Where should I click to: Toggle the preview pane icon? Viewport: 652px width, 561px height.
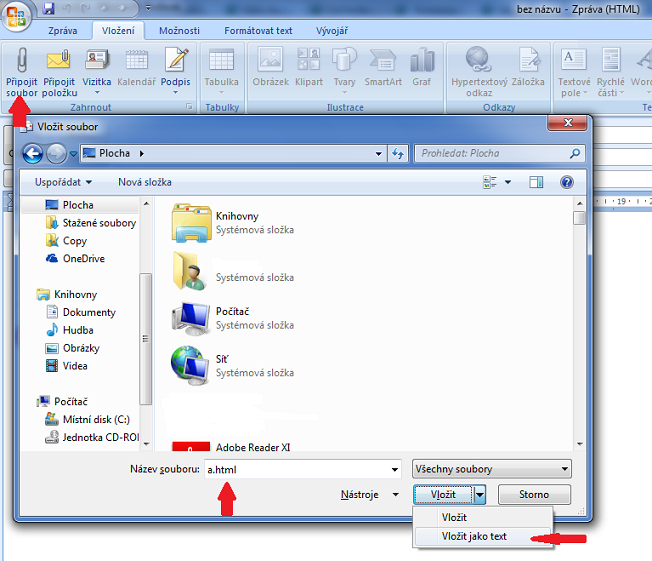pos(536,182)
